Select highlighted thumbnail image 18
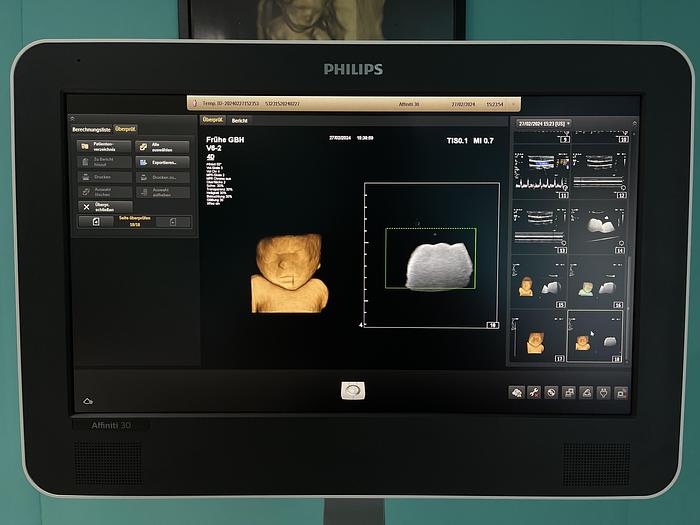Screen dimensions: 700x525 pos(595,336)
